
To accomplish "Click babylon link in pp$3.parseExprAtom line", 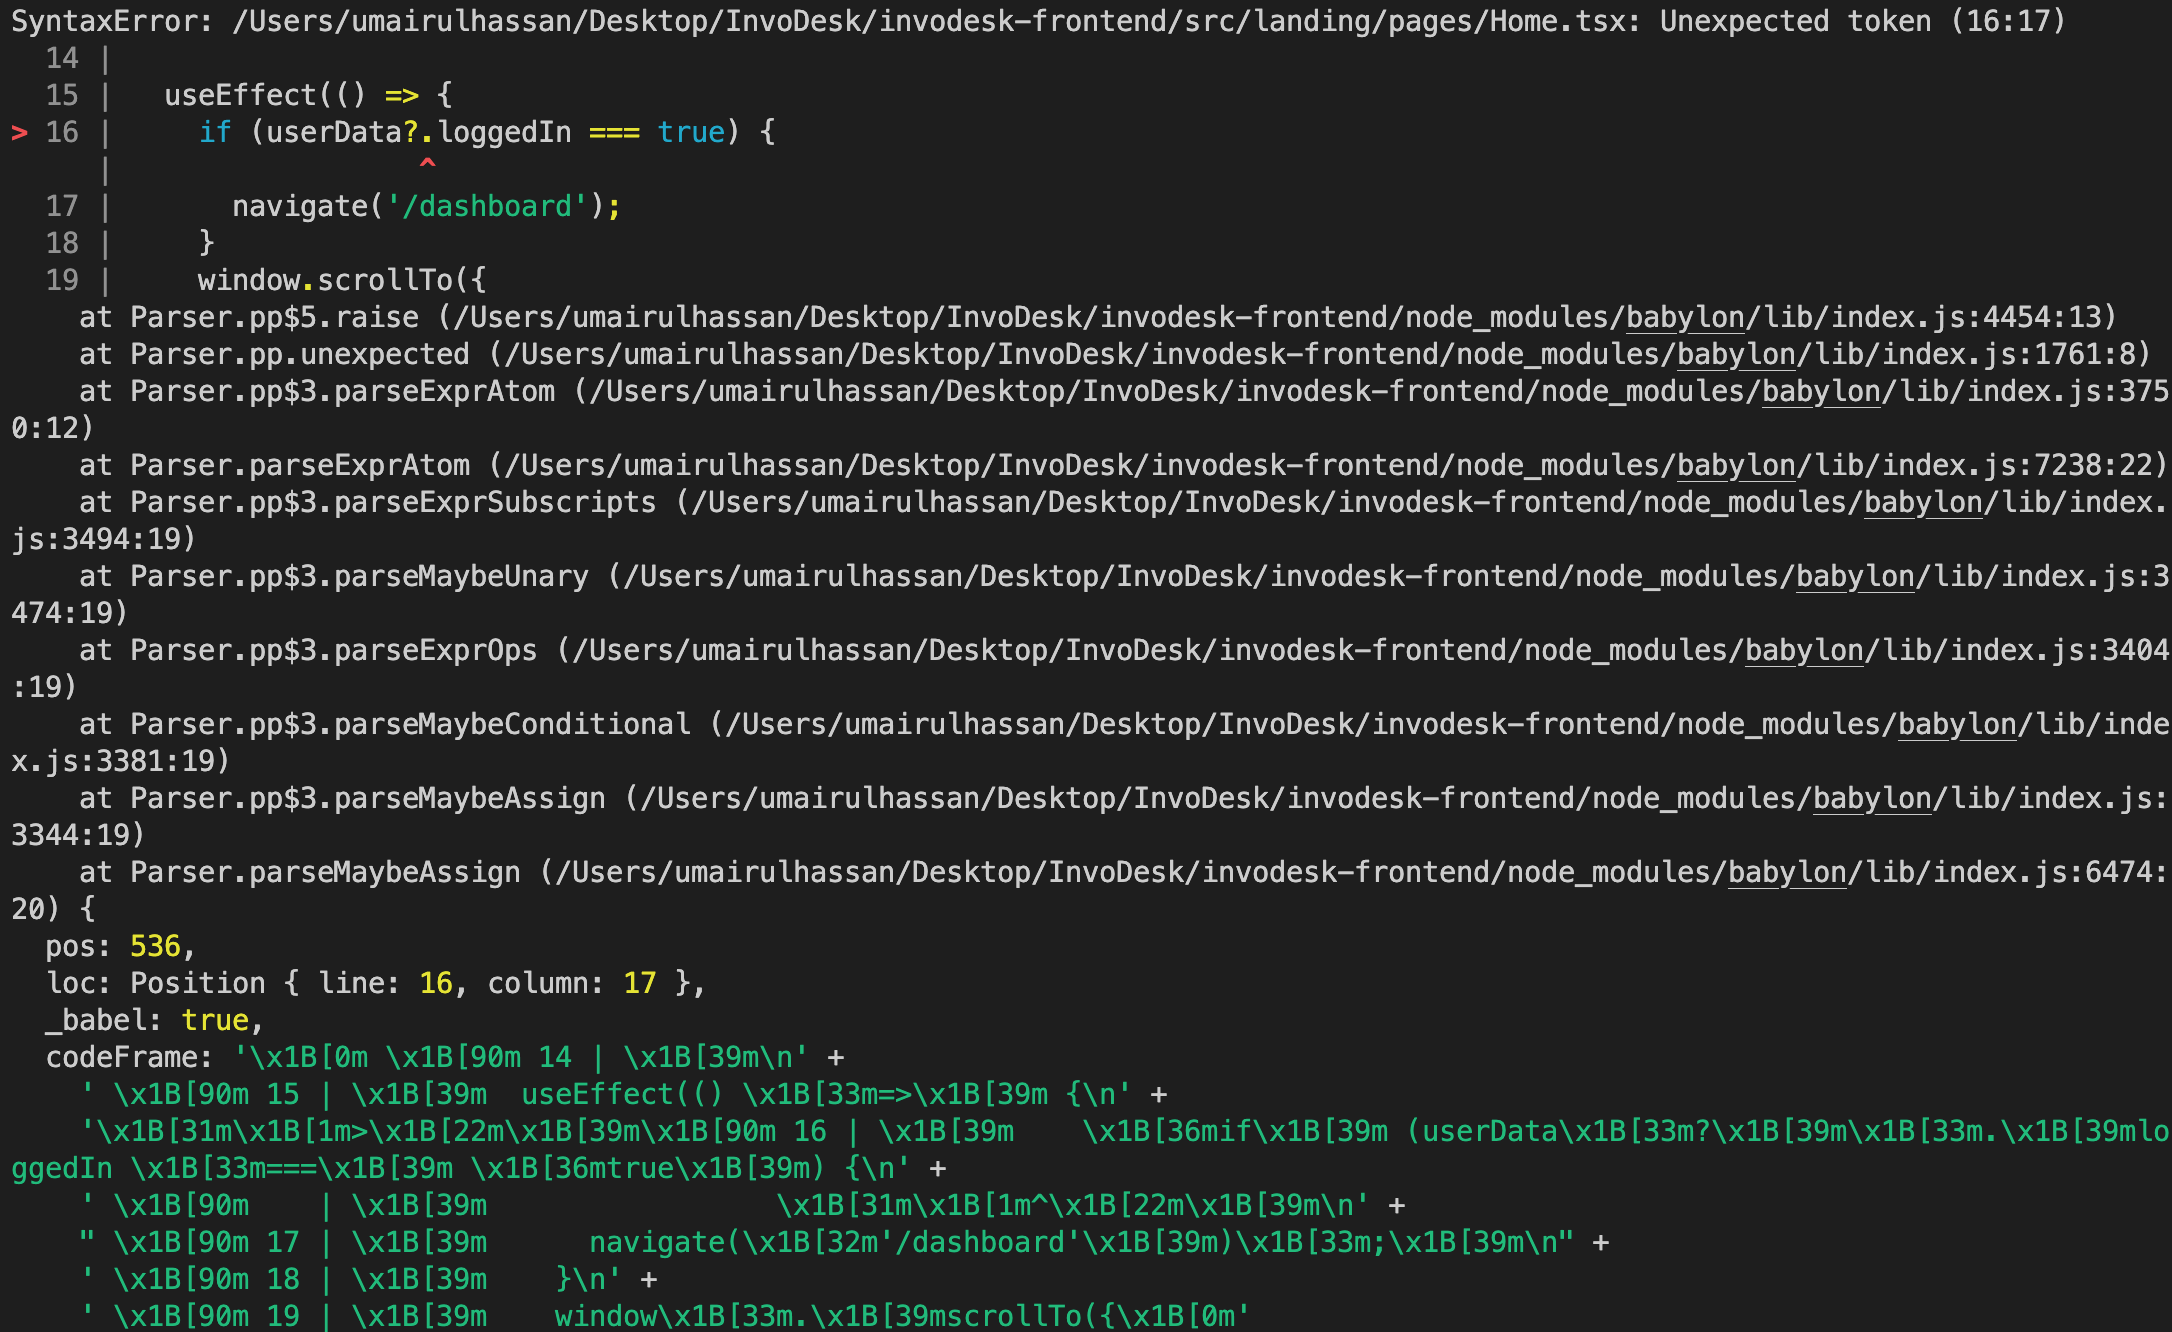I will coord(1821,392).
